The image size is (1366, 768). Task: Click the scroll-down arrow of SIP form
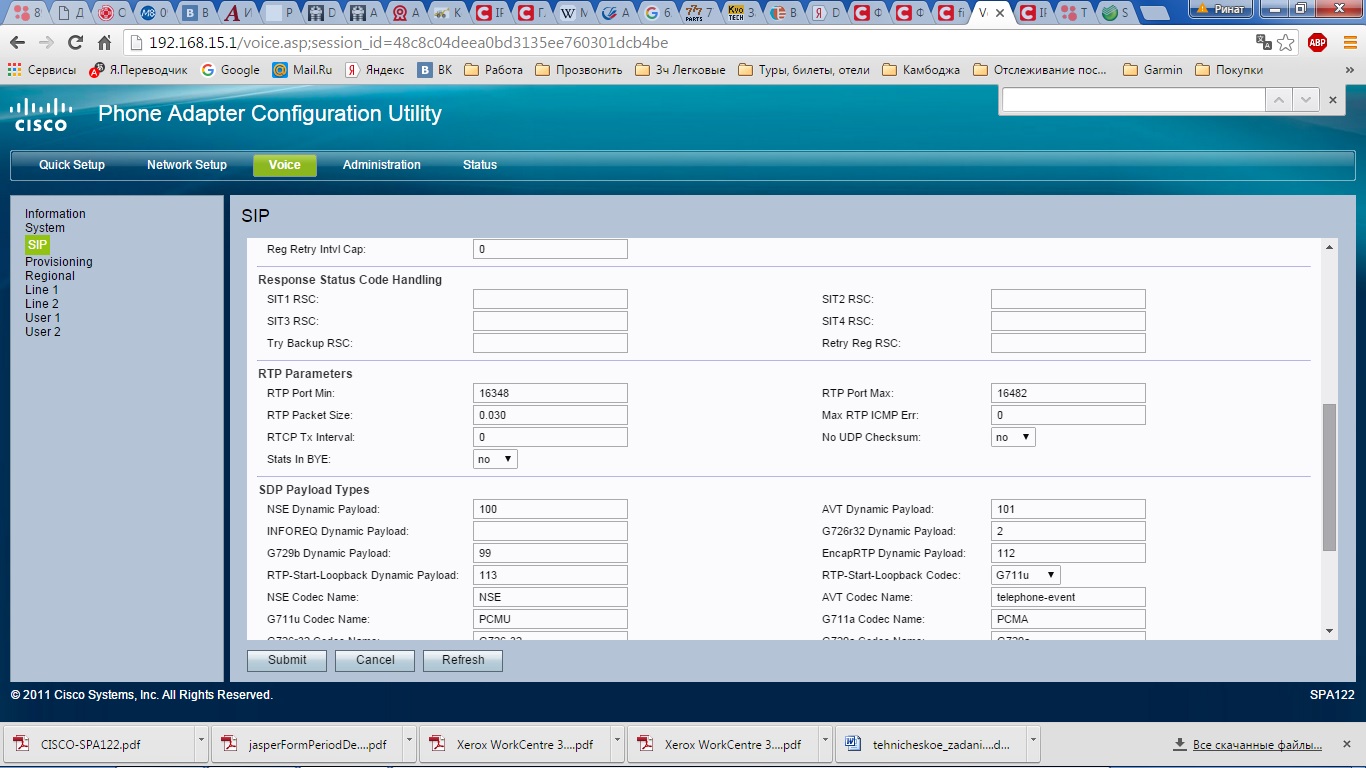pyautogui.click(x=1329, y=630)
